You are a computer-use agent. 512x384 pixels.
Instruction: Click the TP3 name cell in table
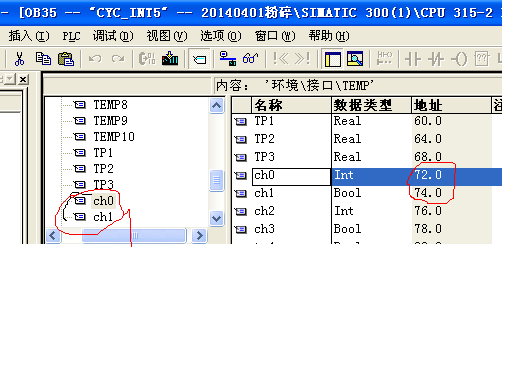coord(291,157)
